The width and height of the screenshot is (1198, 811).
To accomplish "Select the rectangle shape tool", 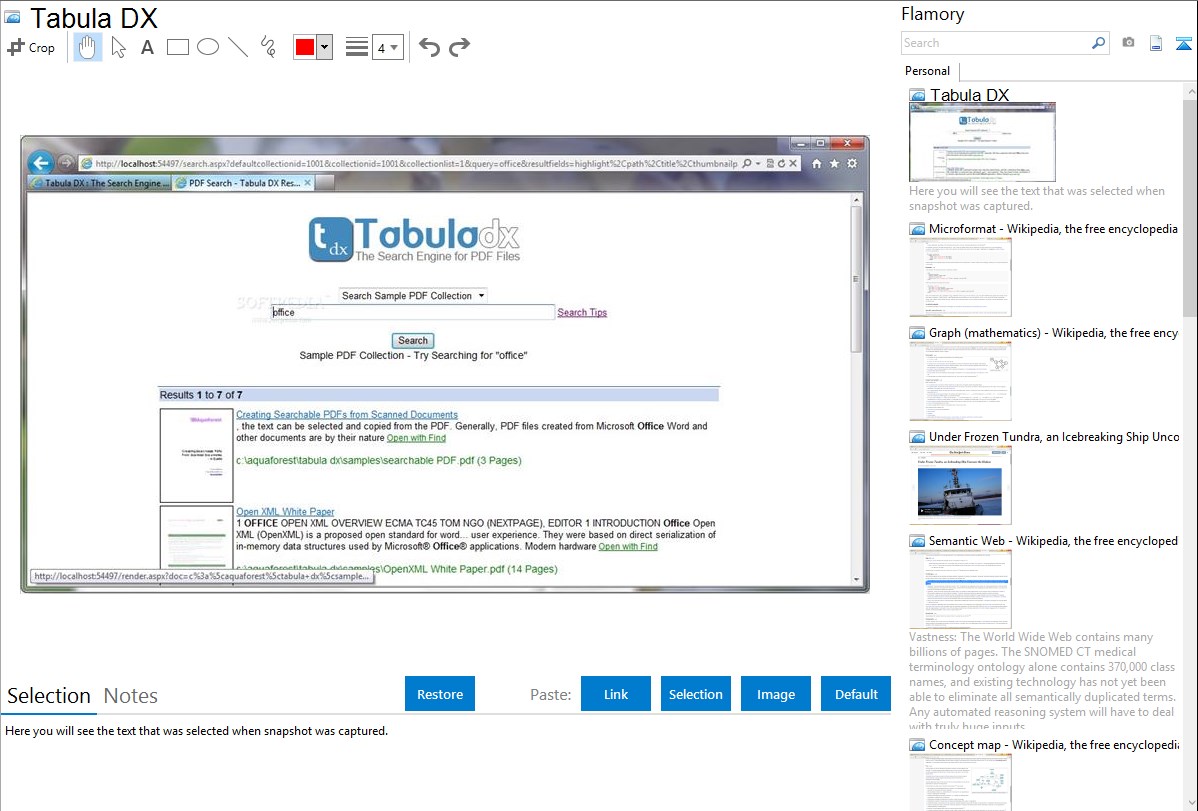I will coord(178,47).
